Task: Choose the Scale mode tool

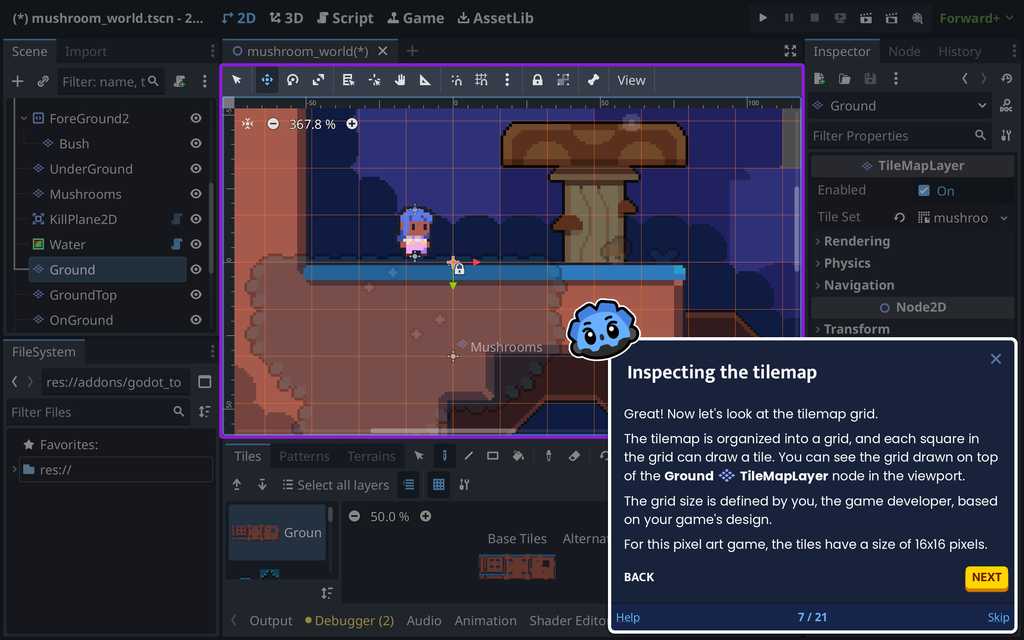Action: coord(318,80)
